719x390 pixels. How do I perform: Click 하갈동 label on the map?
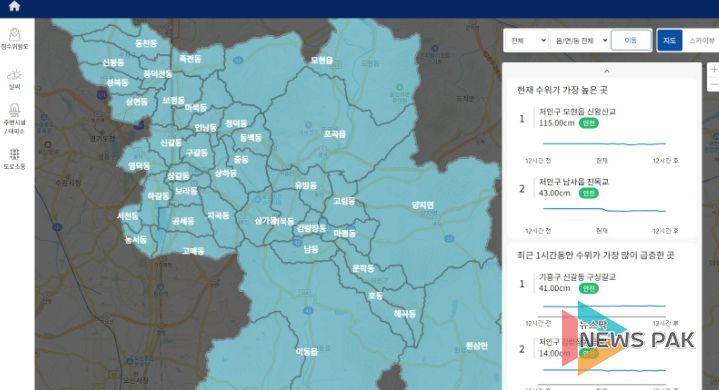(x=158, y=196)
